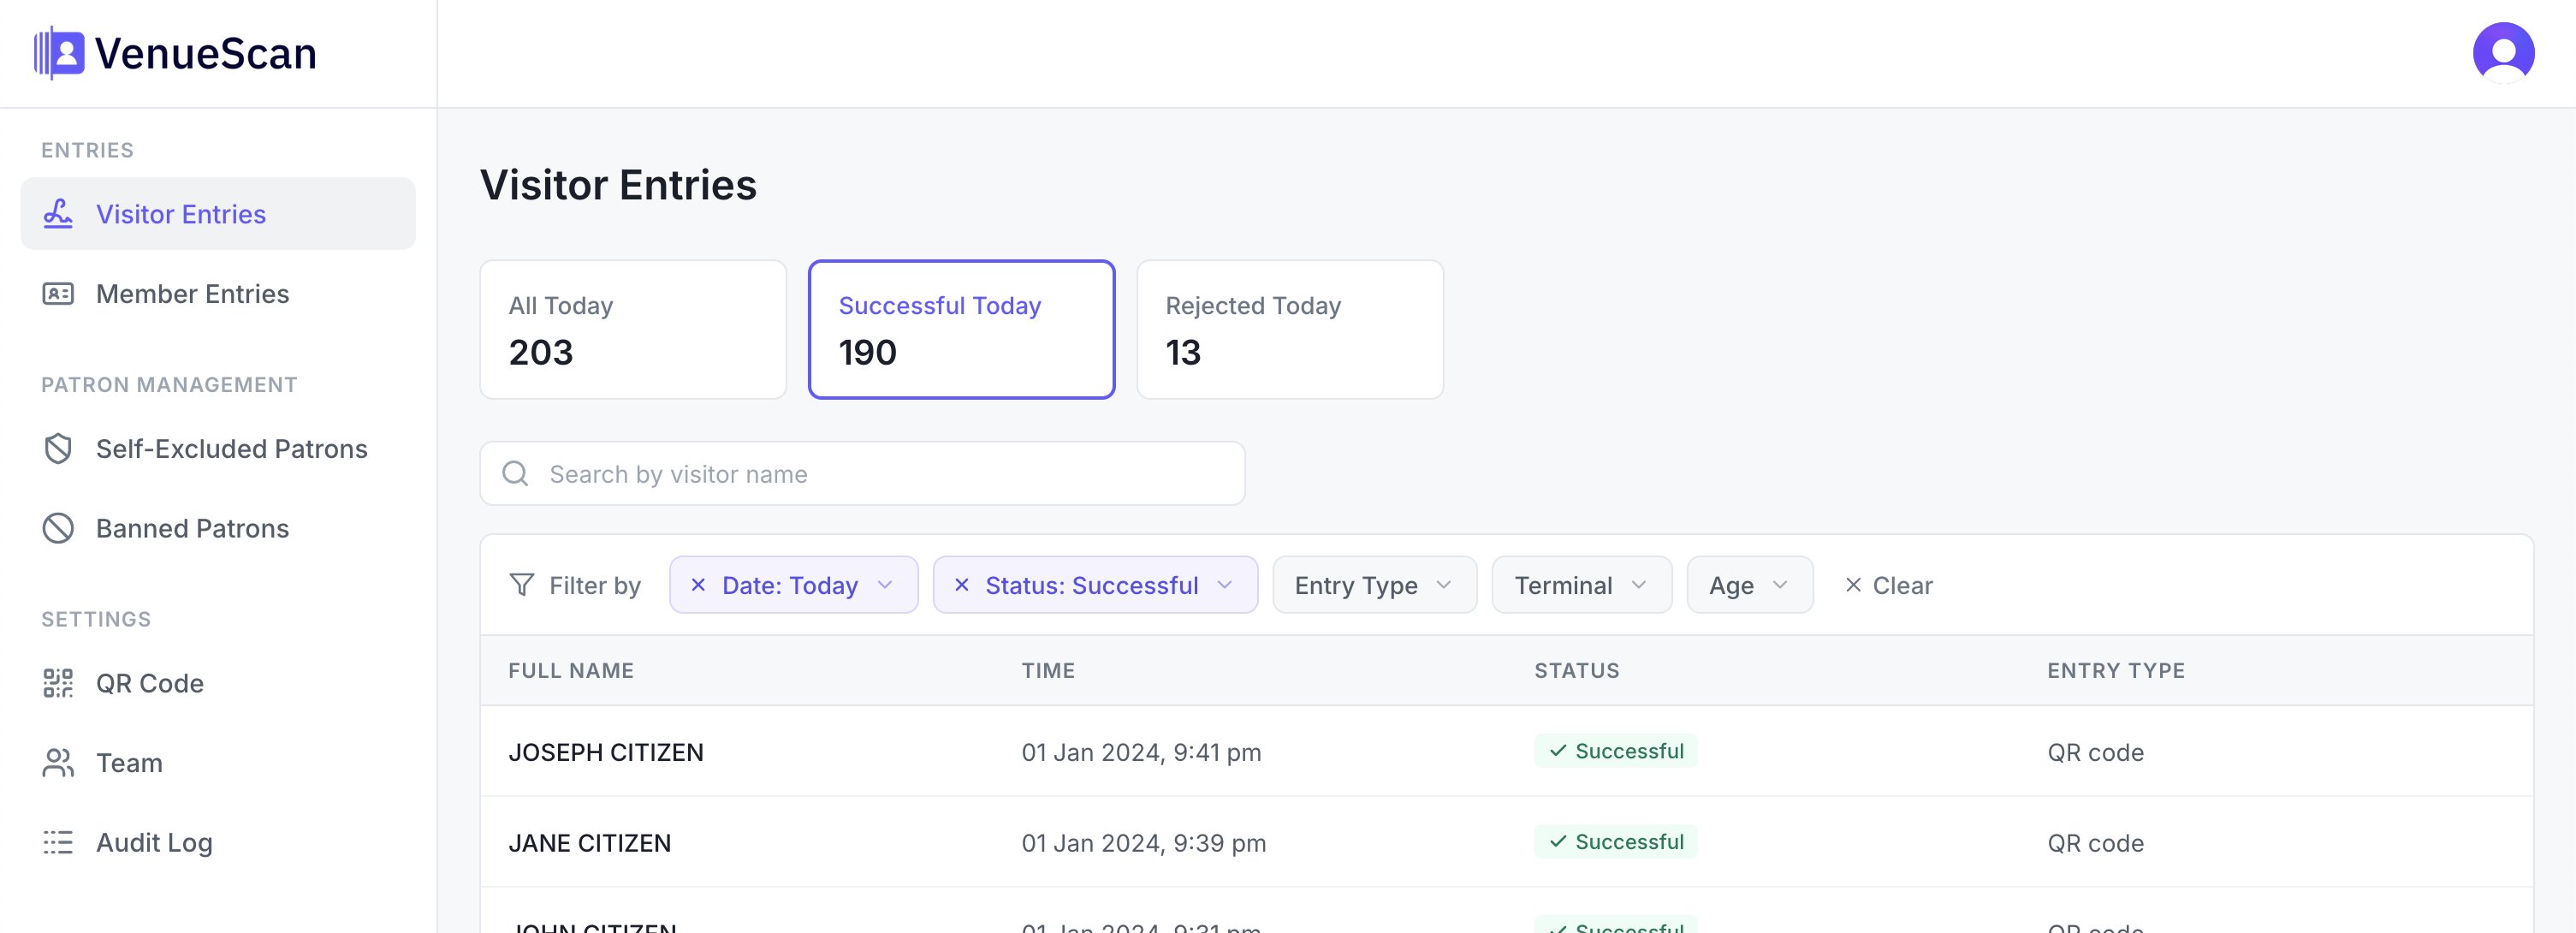
Task: Open the Terminal filter dropdown
Action: pos(1581,585)
